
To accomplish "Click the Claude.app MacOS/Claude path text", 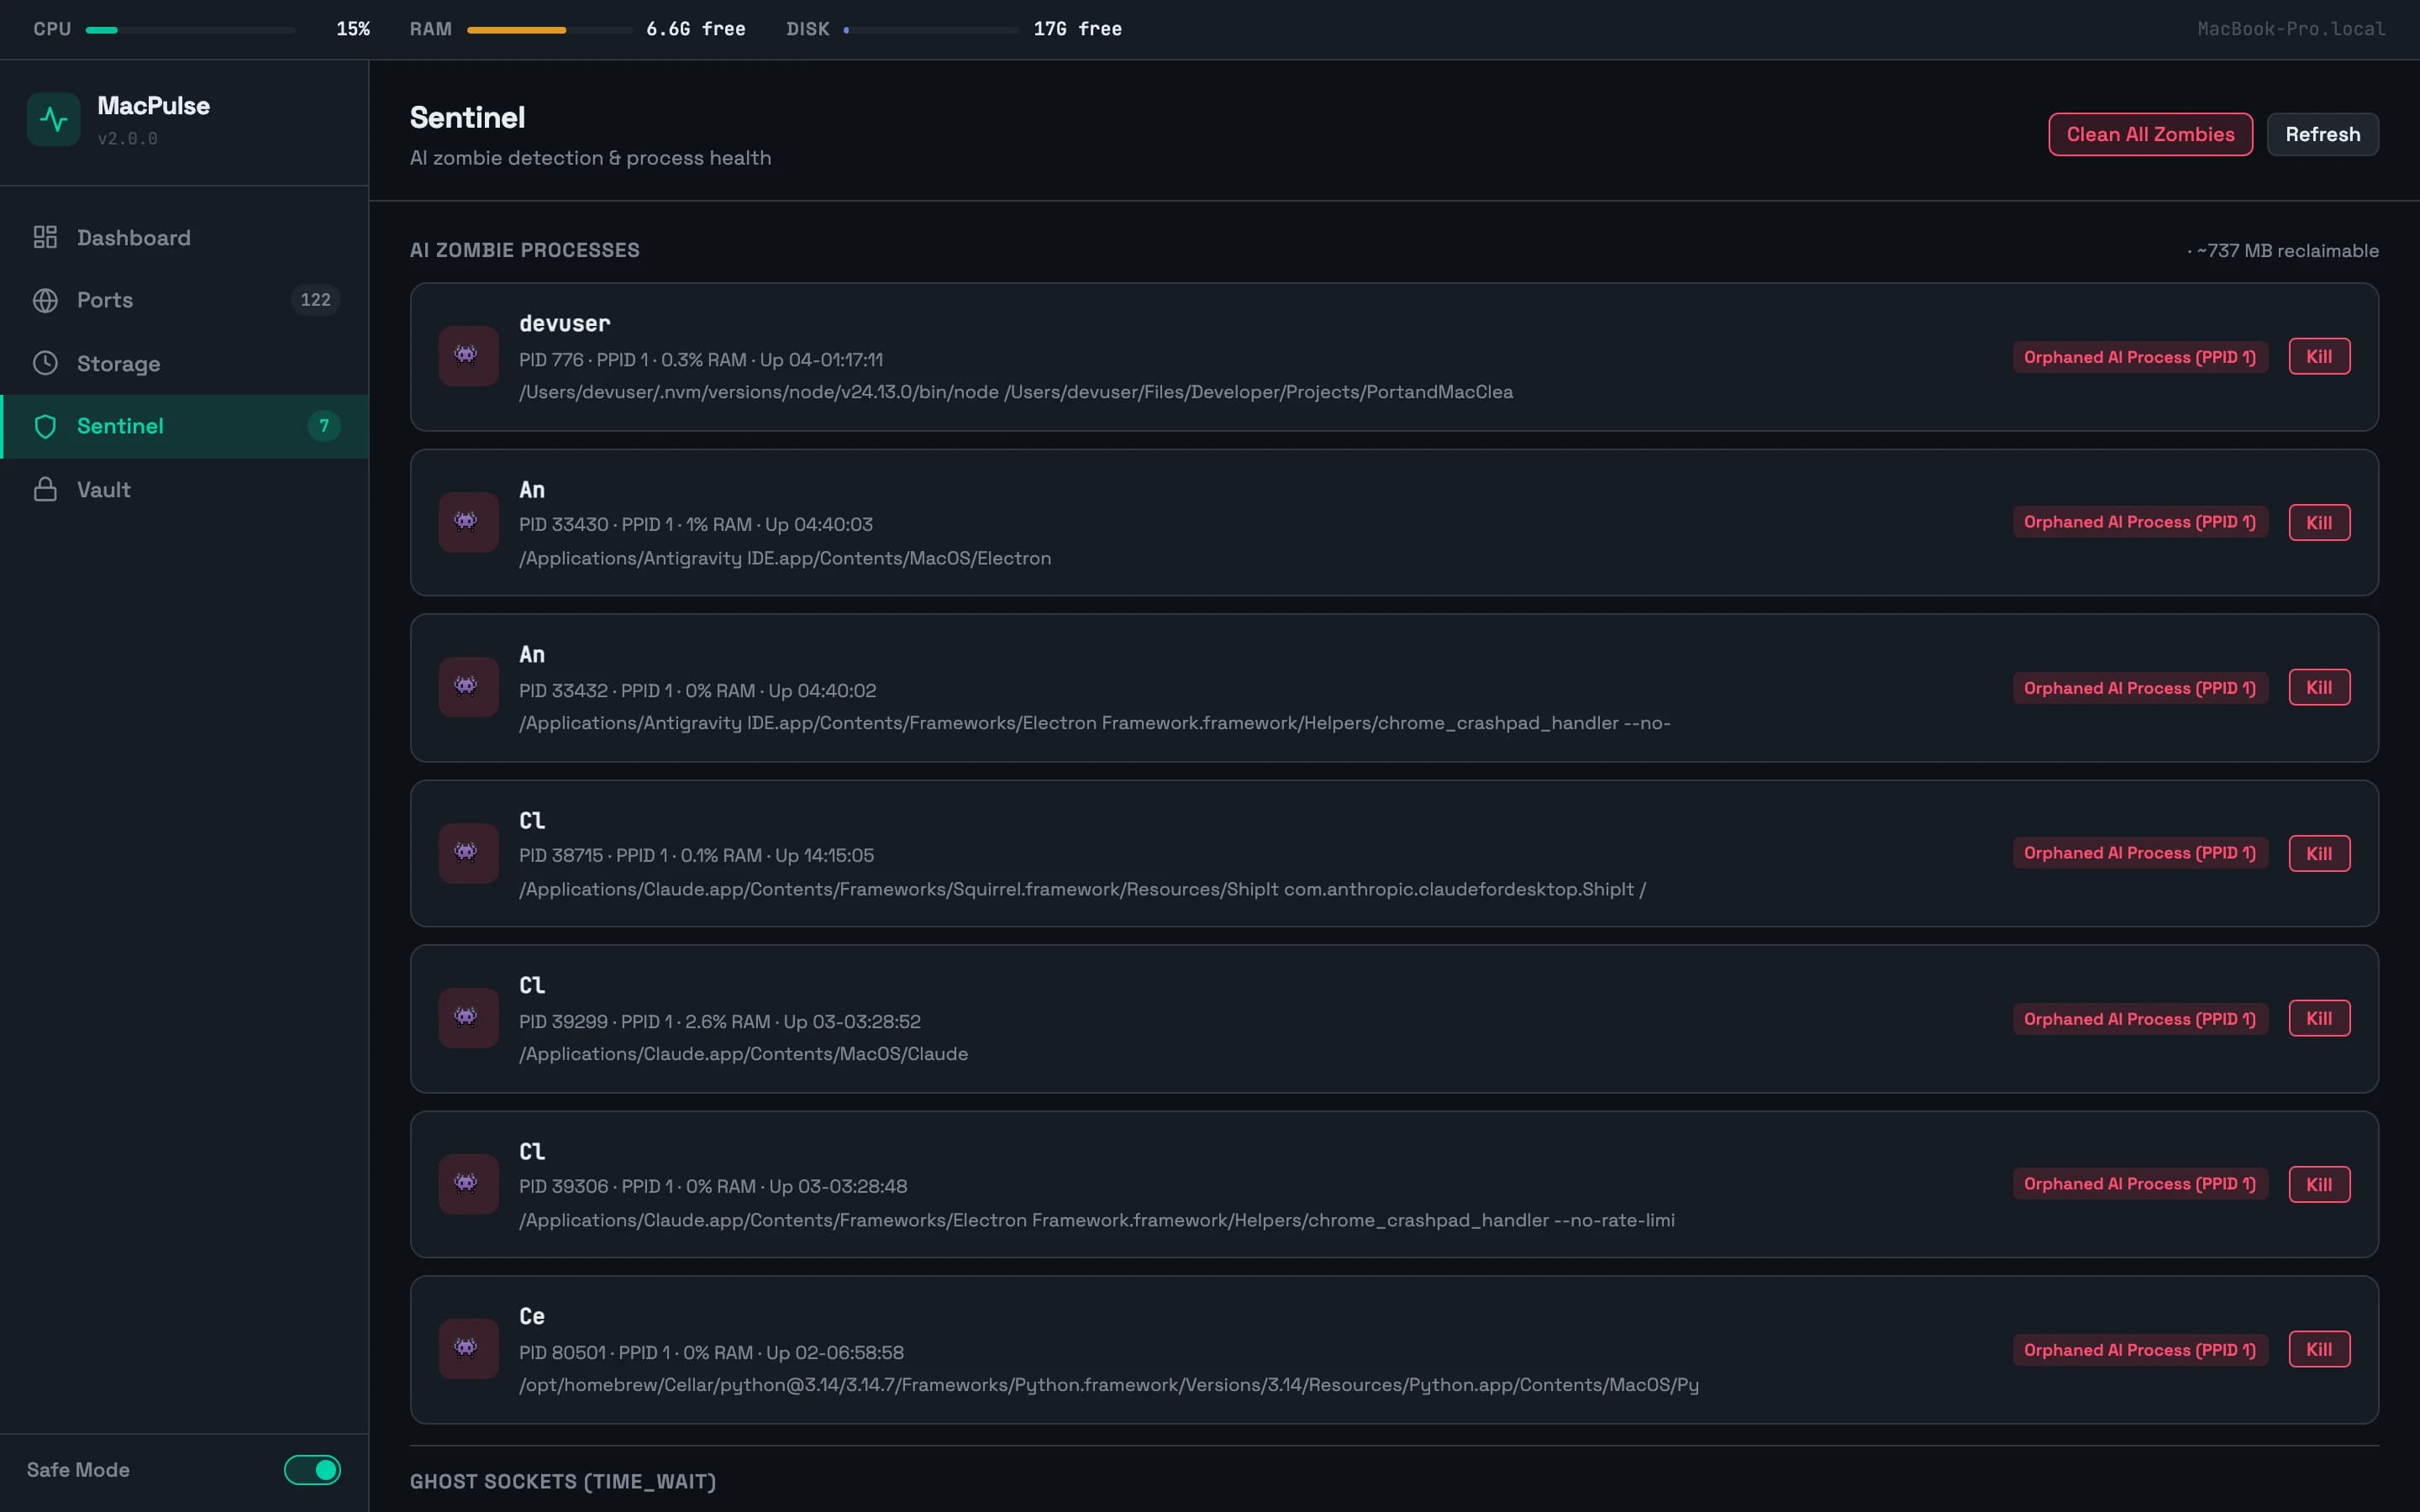I will [743, 1054].
